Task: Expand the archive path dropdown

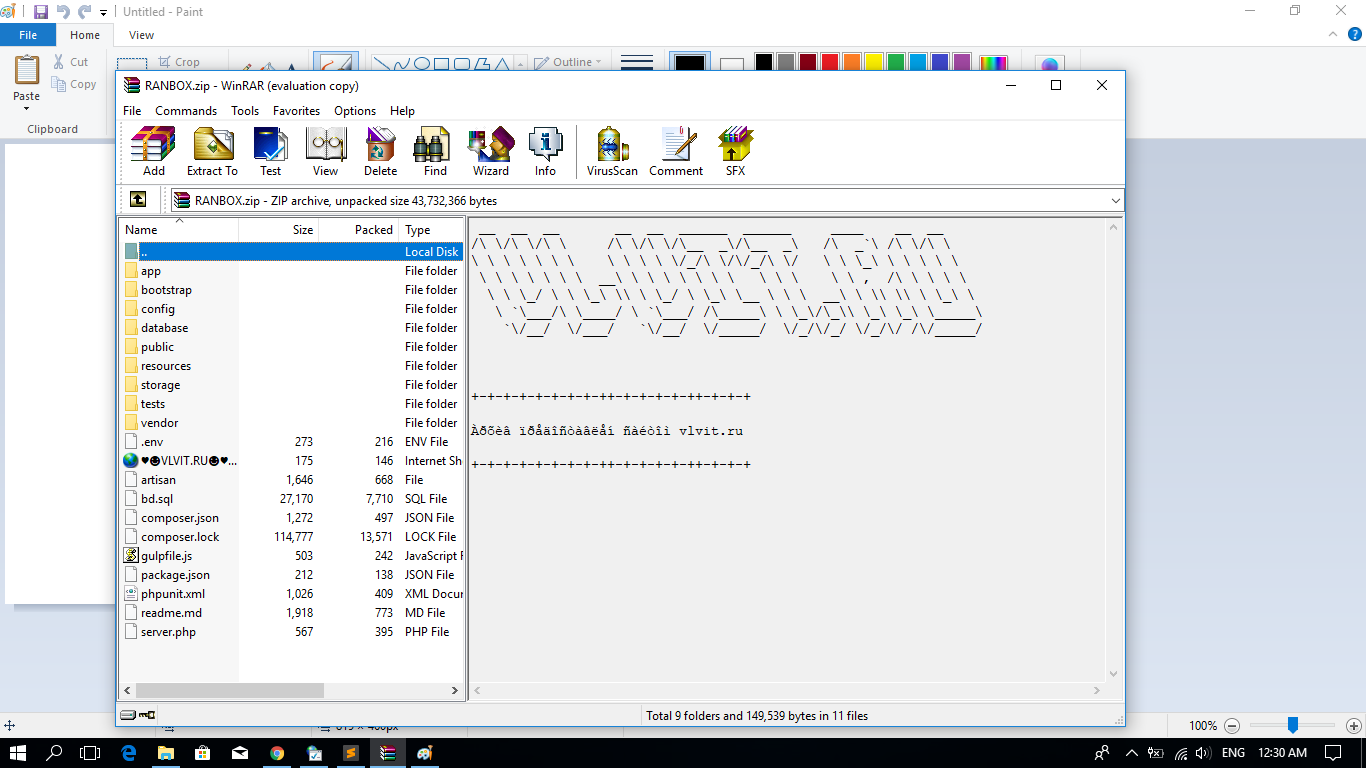Action: pos(1115,201)
